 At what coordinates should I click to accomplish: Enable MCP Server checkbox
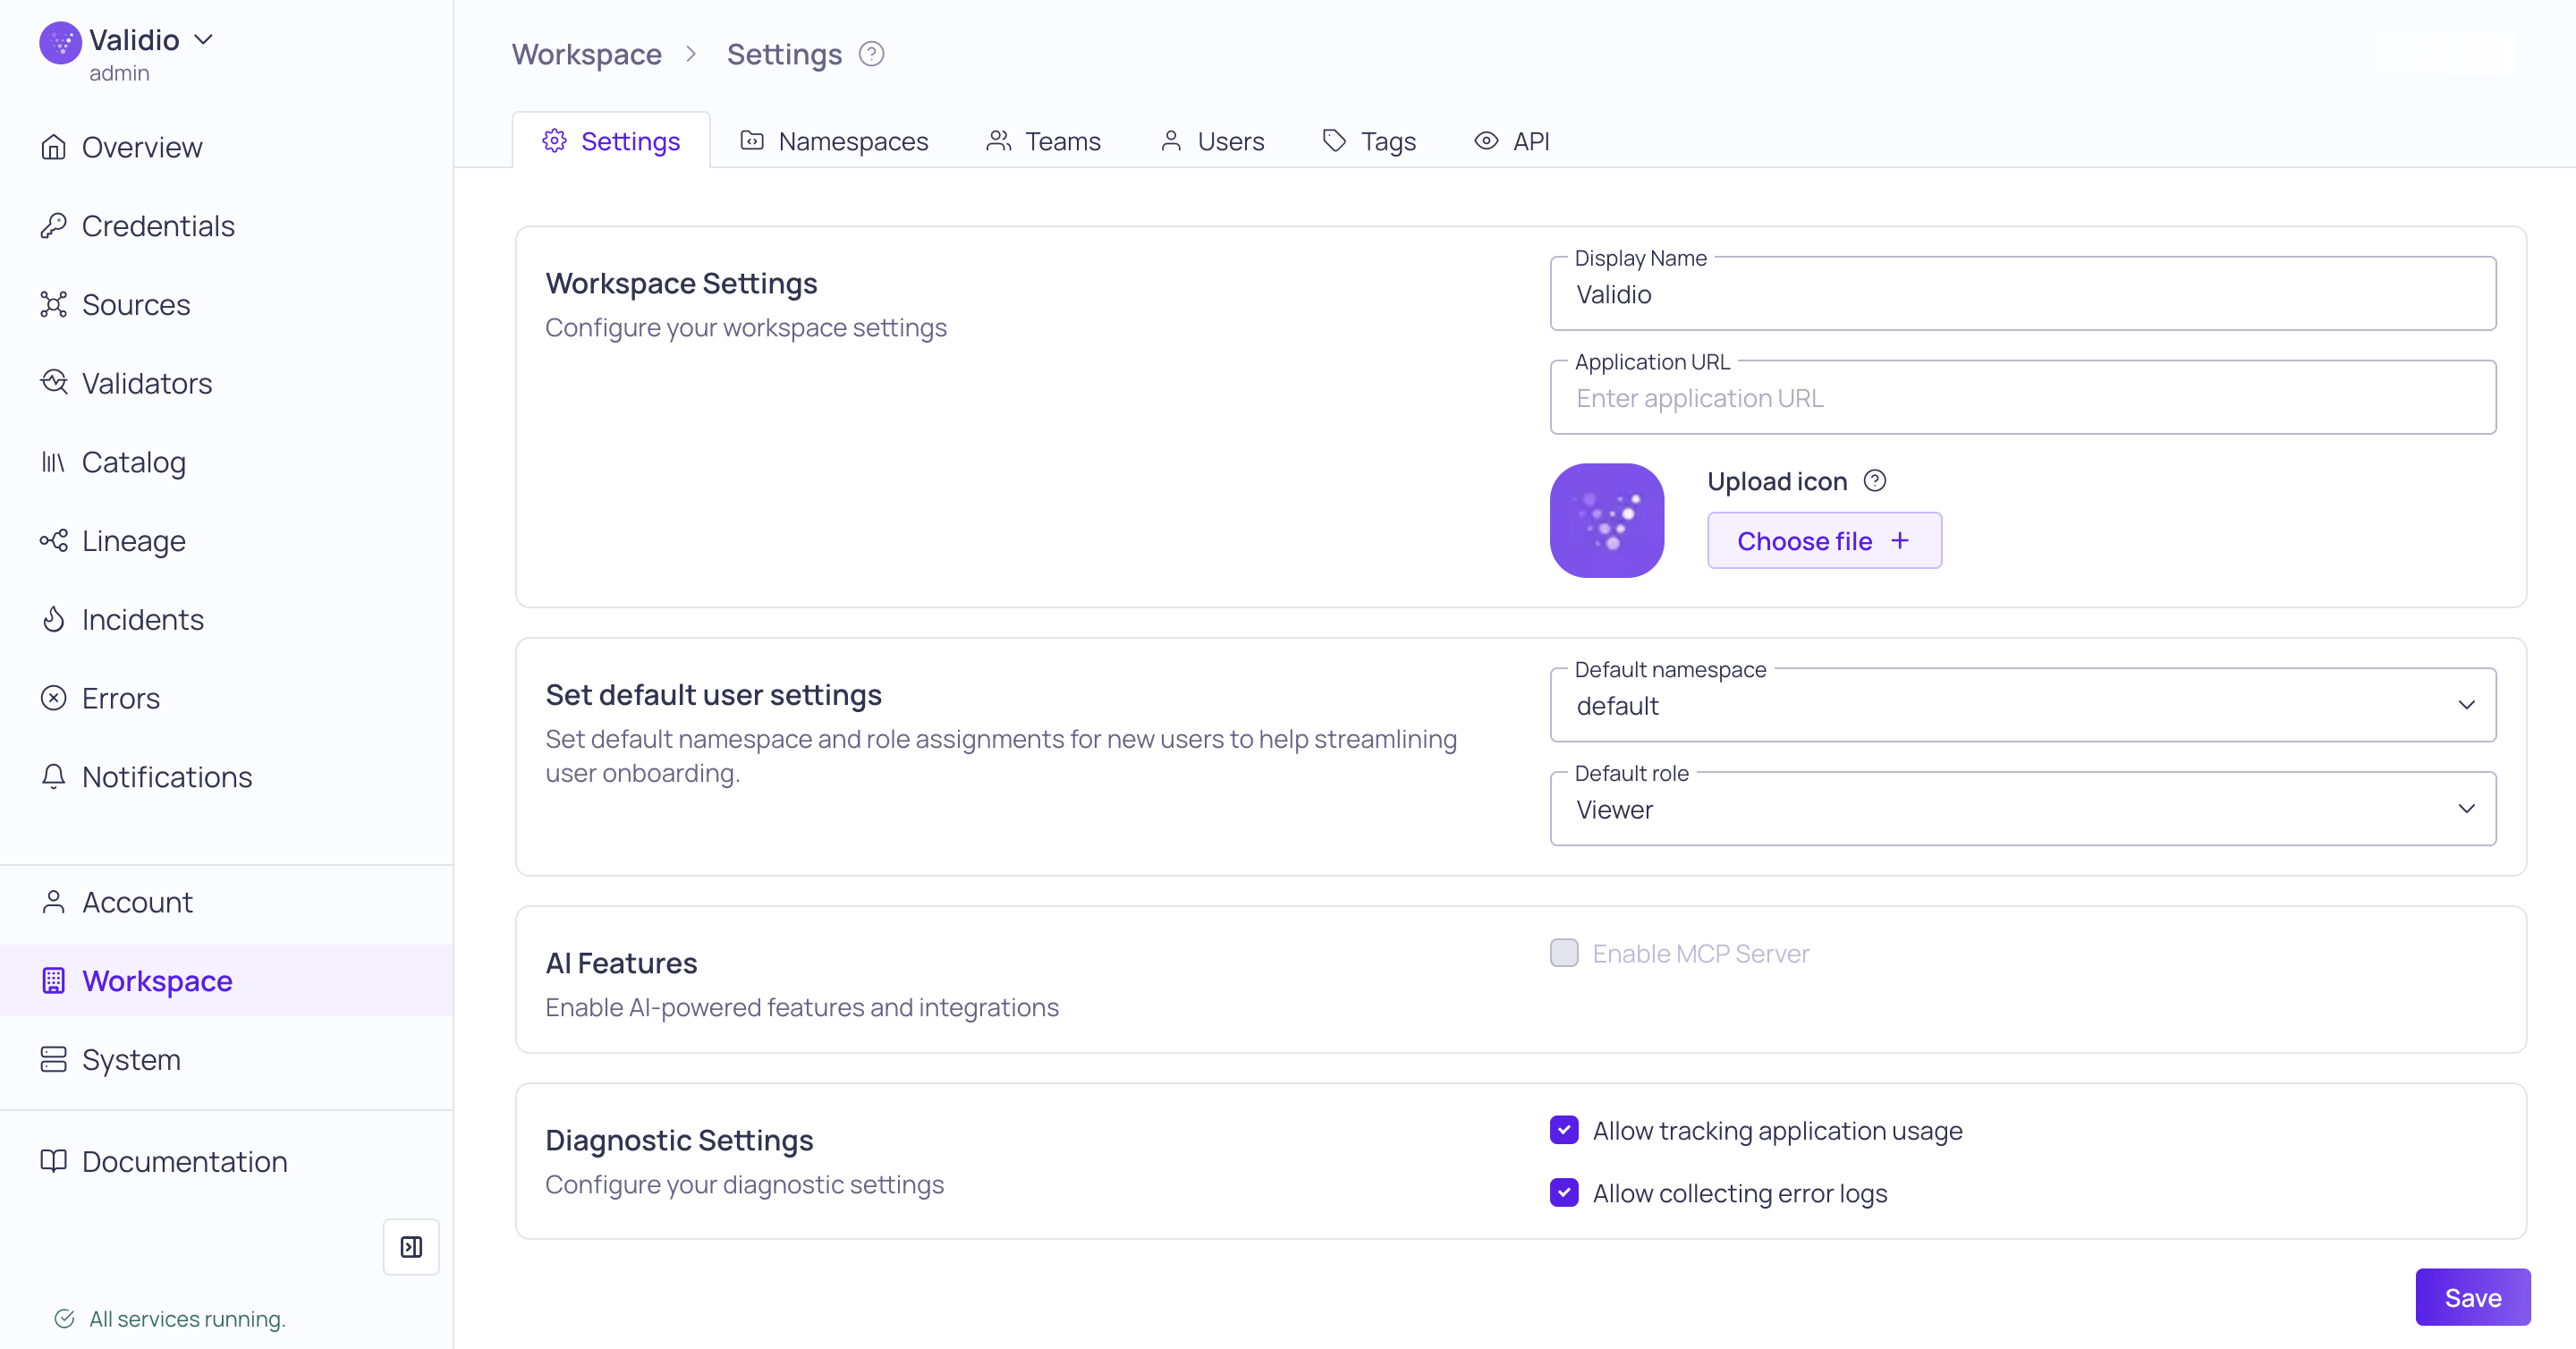pos(1564,953)
